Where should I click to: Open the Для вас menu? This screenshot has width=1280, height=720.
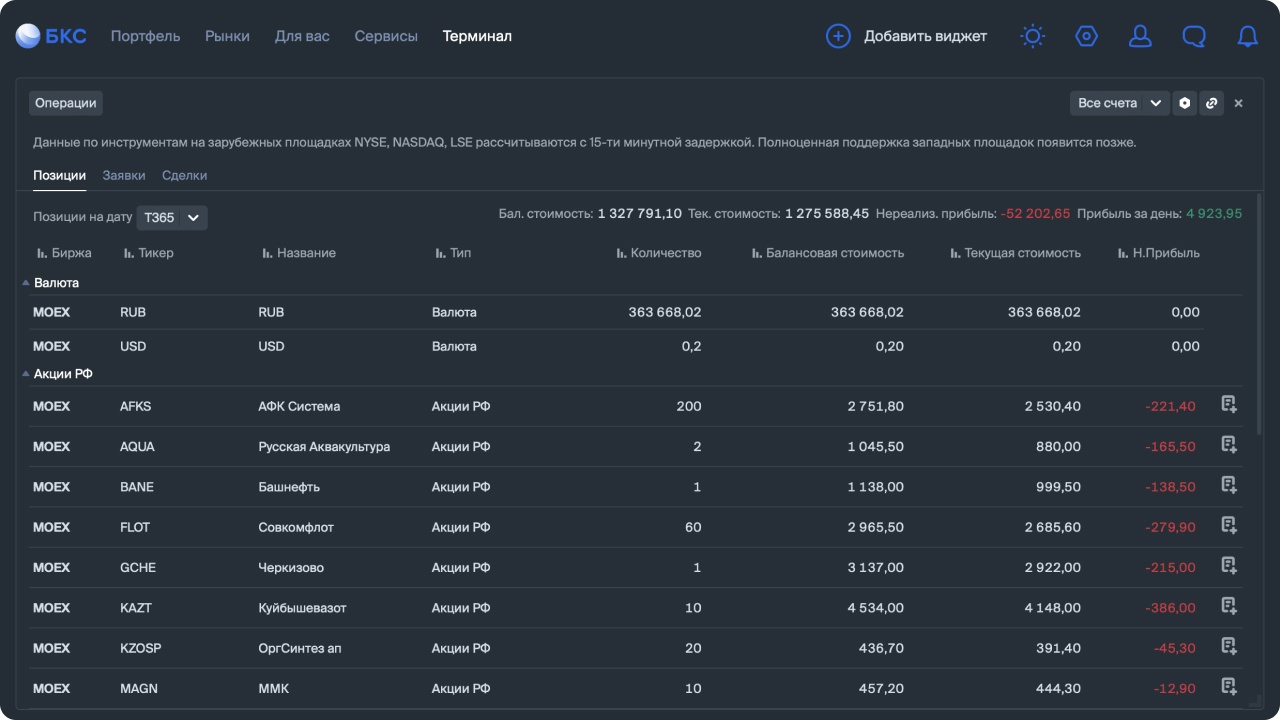[x=302, y=36]
